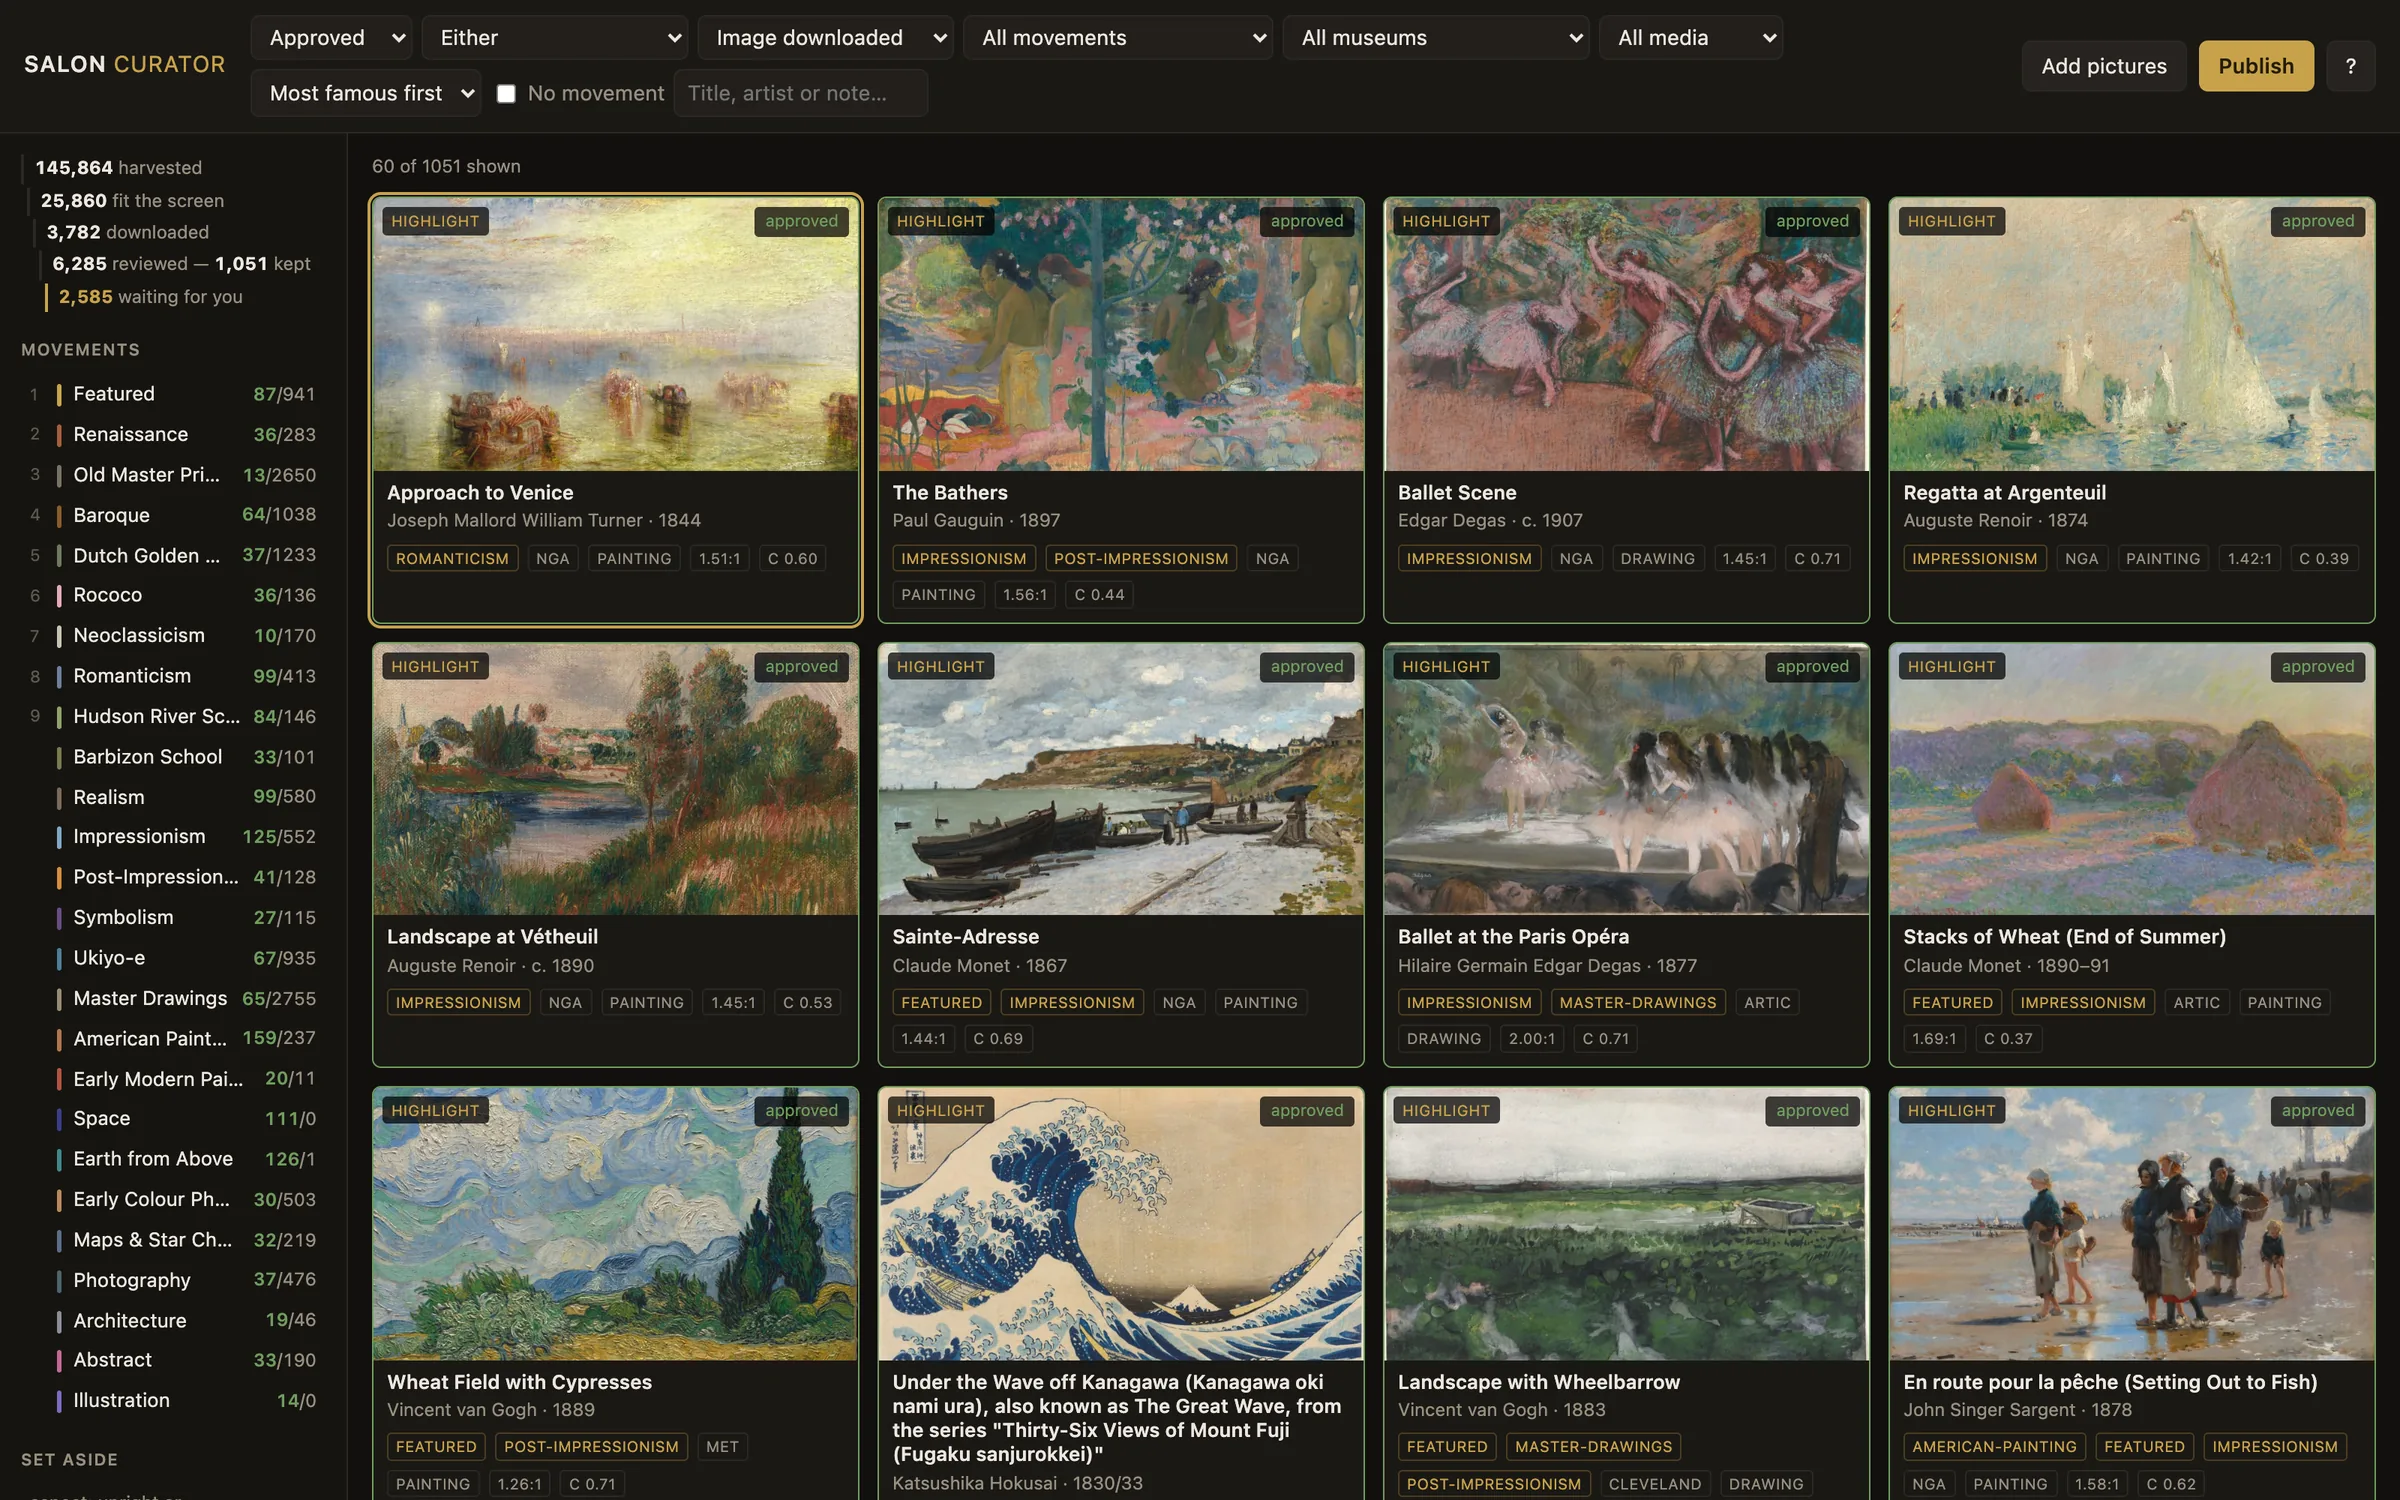Viewport: 2400px width, 1500px height.
Task: Toggle the No movement checkbox
Action: 506,93
